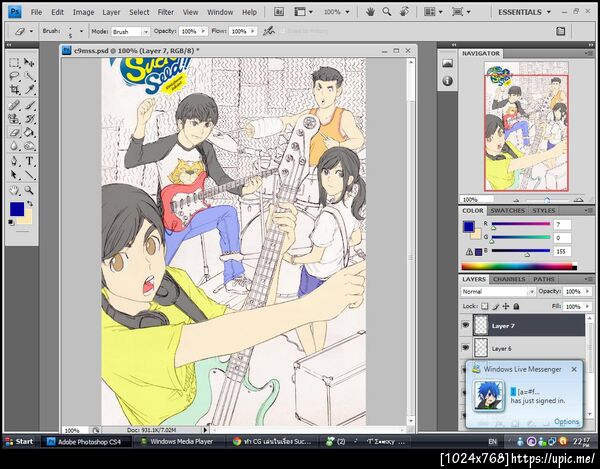Open the Opacity slider arrow in options bar
Screen dimensions: 600x469
(203, 31)
